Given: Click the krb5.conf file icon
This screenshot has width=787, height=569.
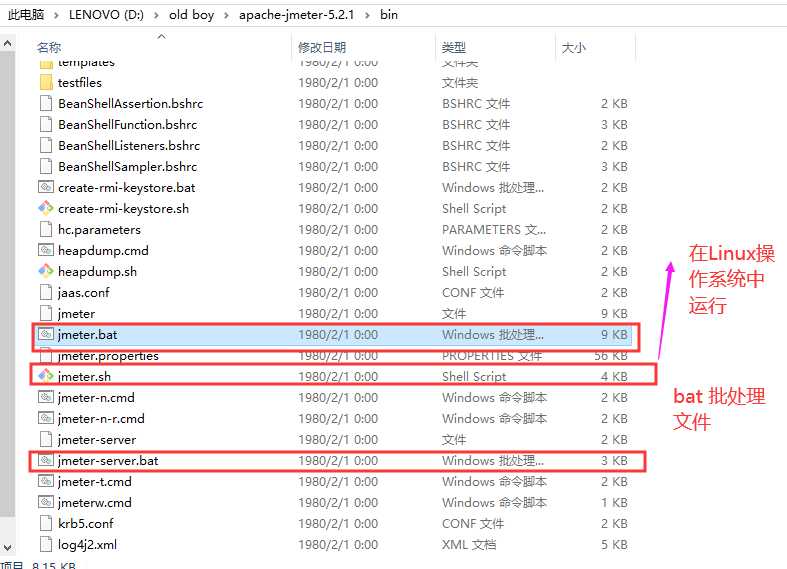Looking at the screenshot, I should (46, 523).
